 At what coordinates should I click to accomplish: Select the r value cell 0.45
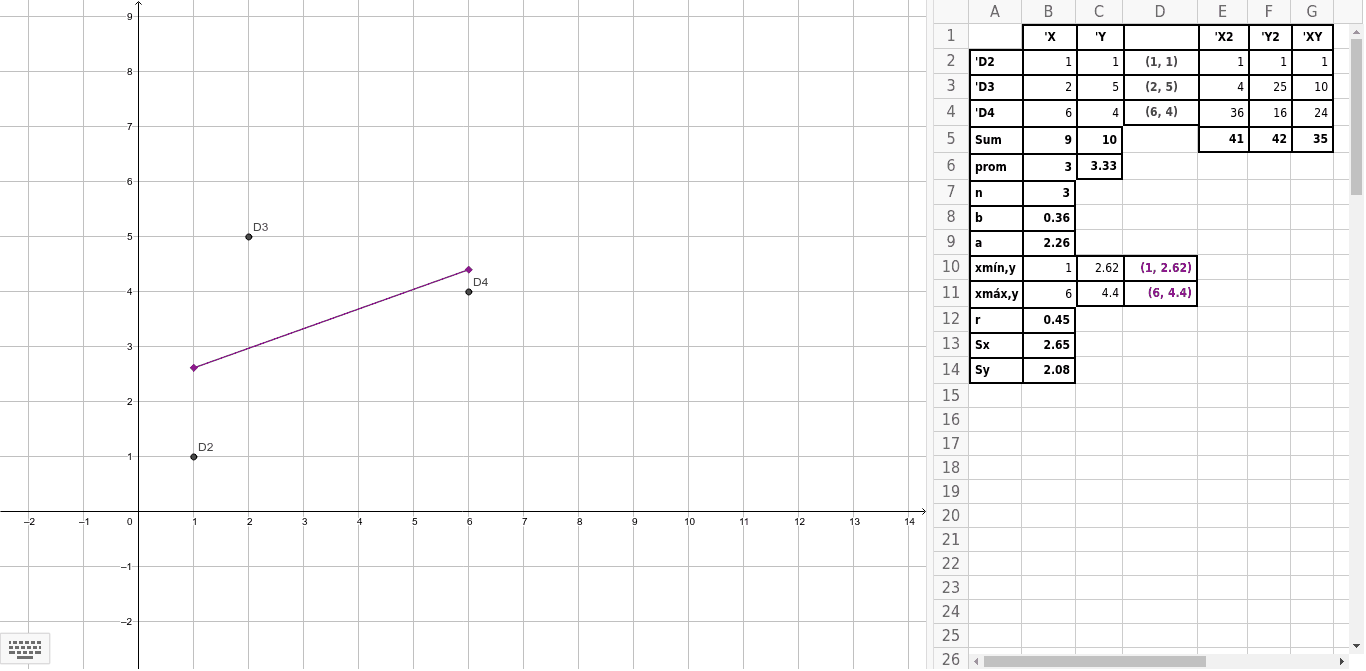(1048, 320)
